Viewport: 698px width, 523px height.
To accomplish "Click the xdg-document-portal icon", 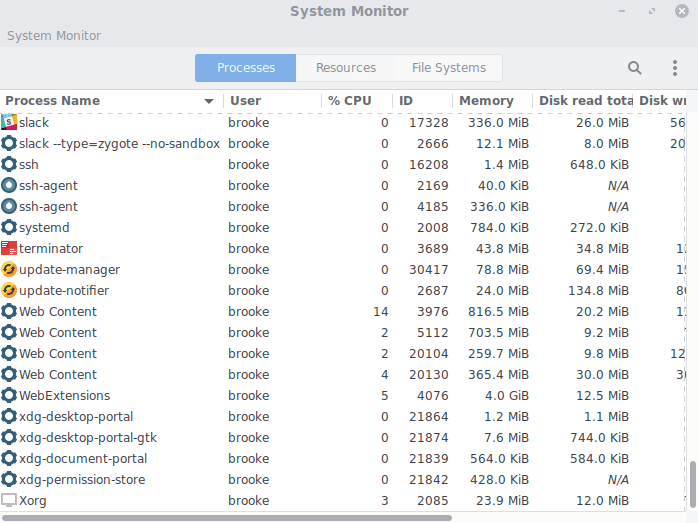I will pyautogui.click(x=9, y=458).
